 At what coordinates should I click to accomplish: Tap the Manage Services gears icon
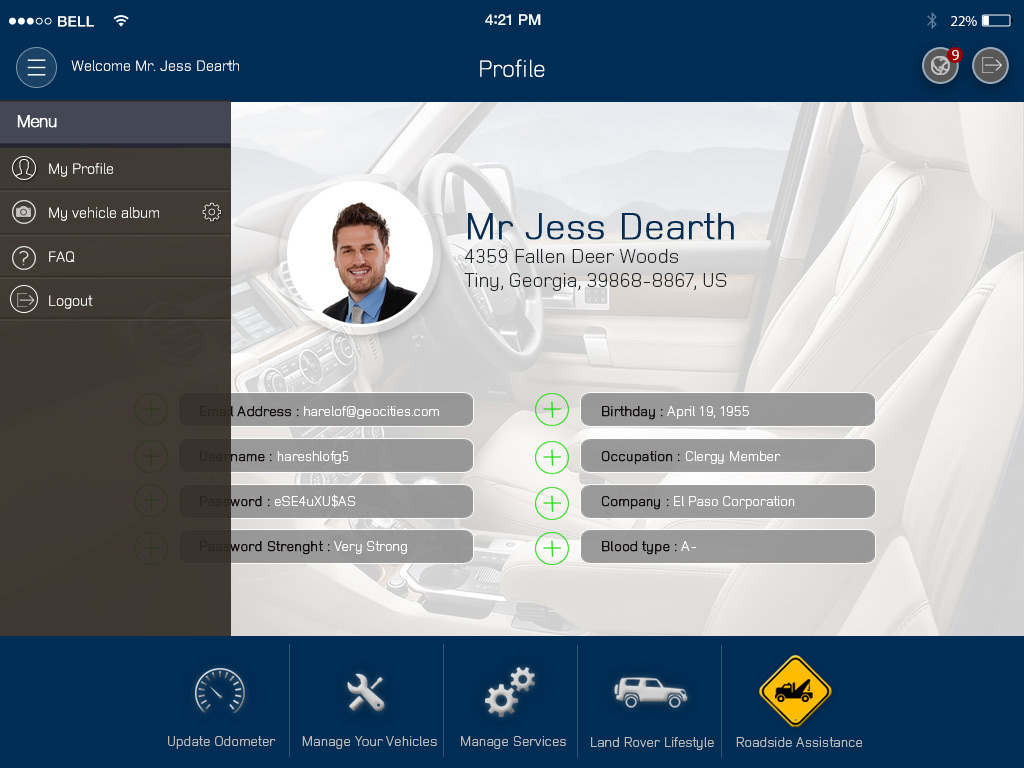coord(510,692)
